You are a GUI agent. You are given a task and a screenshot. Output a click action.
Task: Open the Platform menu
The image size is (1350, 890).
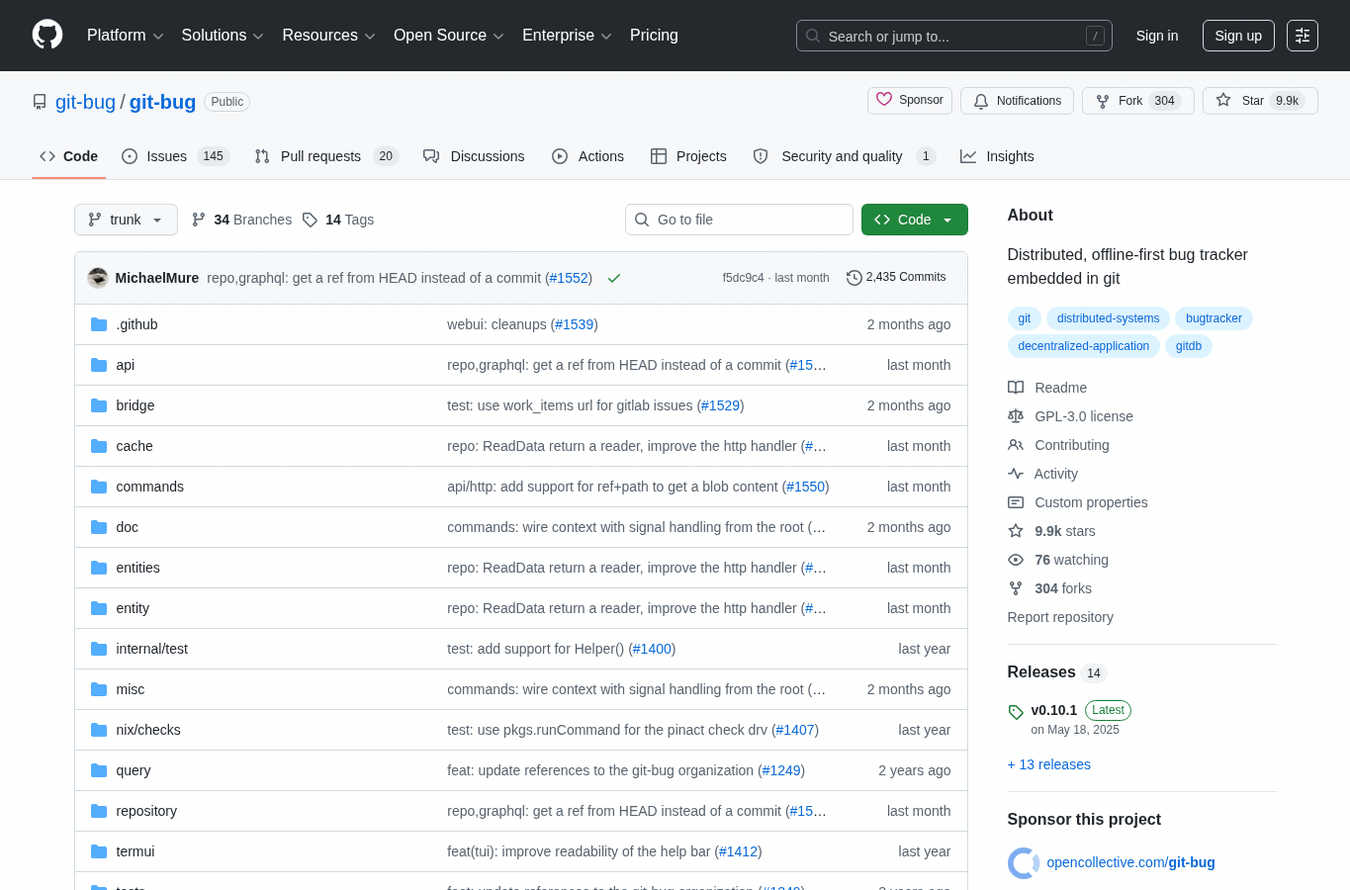click(125, 35)
